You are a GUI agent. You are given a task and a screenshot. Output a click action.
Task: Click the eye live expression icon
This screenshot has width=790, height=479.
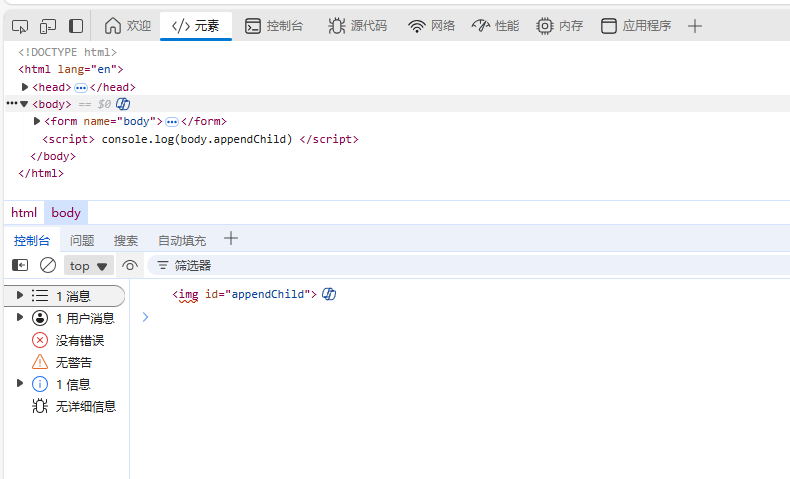click(x=130, y=265)
